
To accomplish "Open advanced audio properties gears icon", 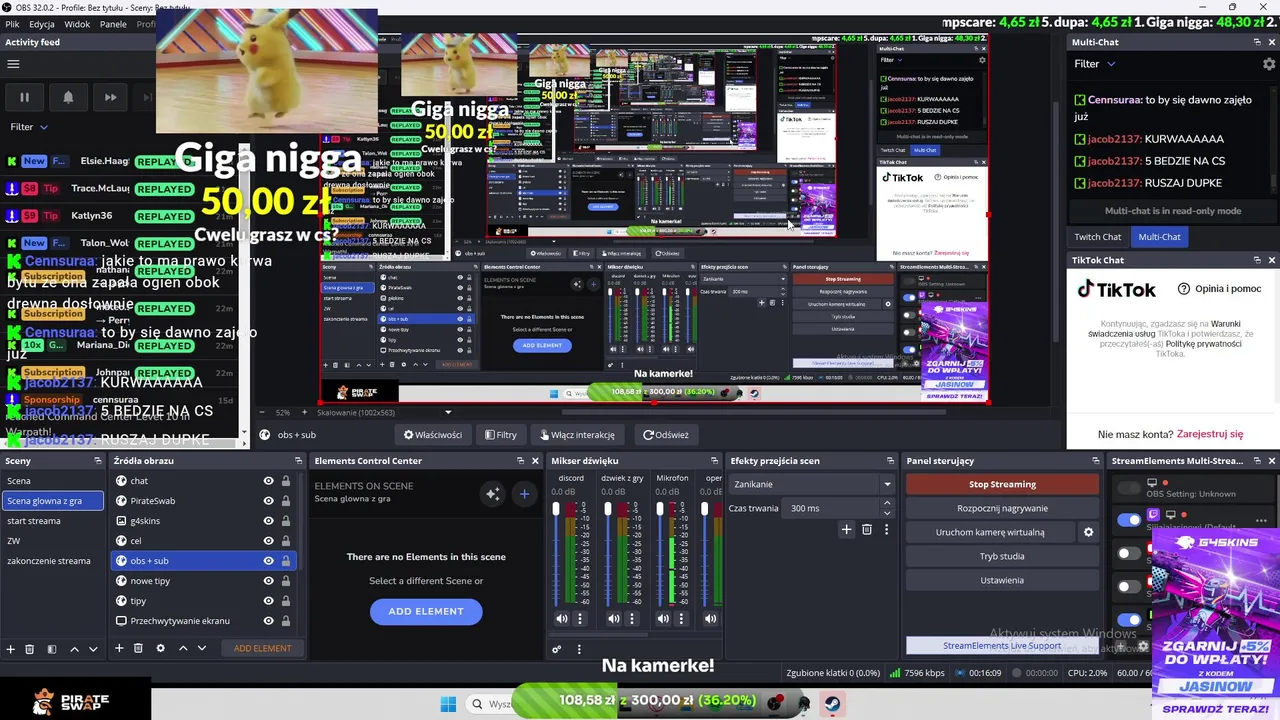I will 557,649.
